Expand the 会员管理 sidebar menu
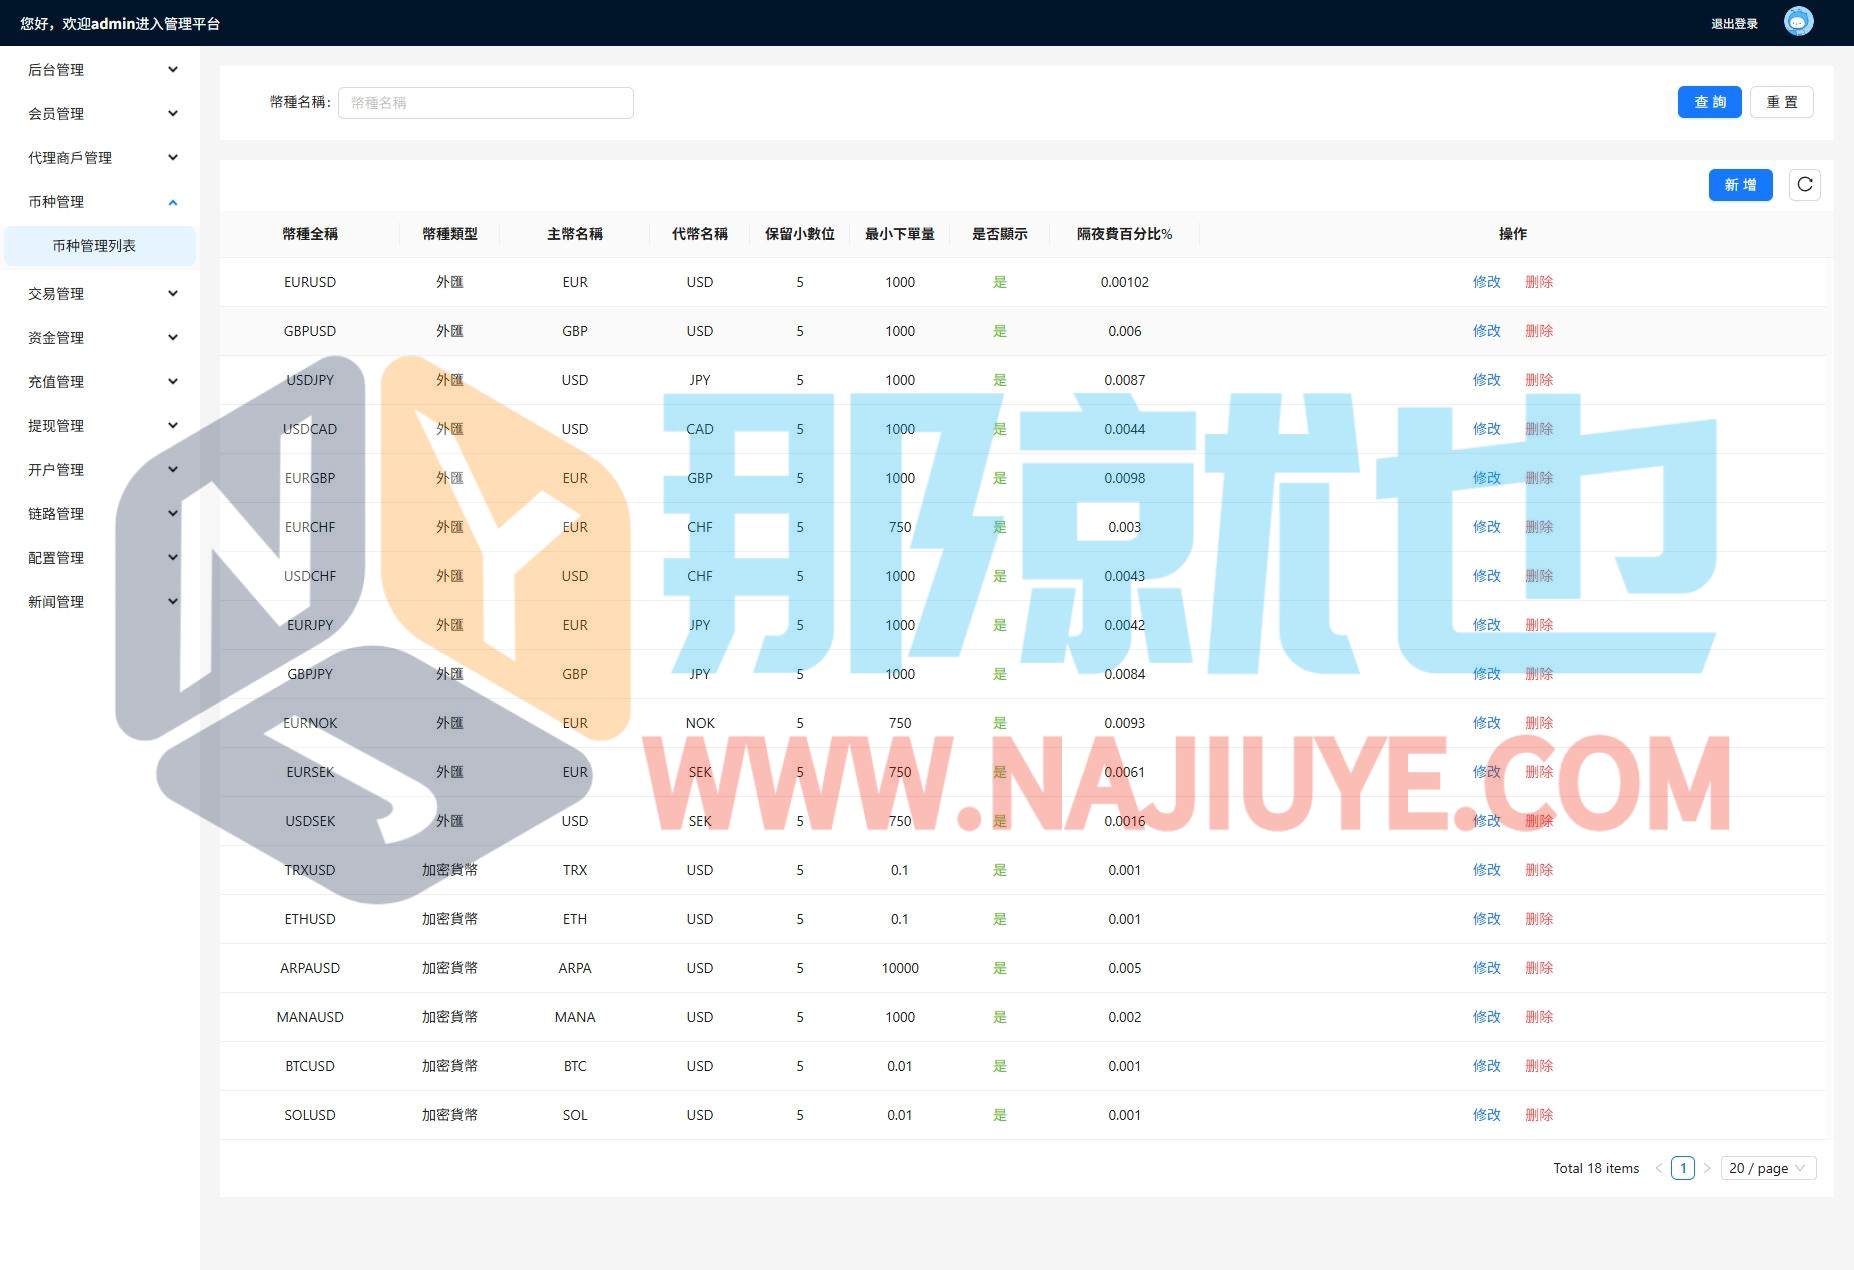 100,114
